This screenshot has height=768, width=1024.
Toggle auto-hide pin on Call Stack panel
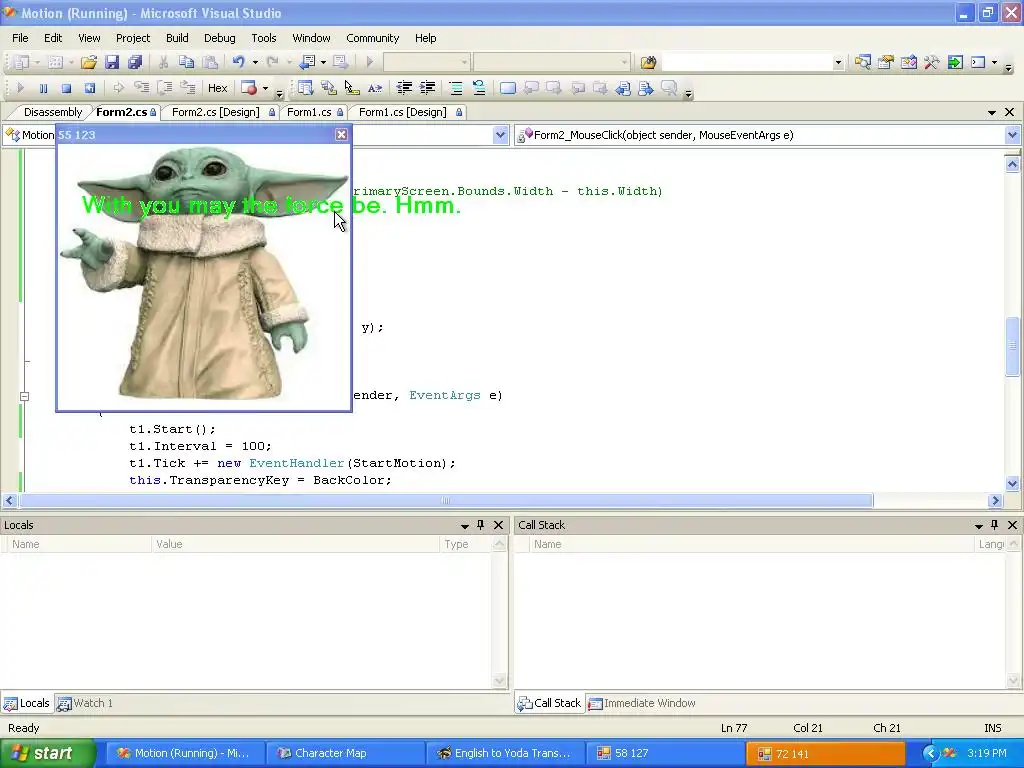[x=995, y=525]
